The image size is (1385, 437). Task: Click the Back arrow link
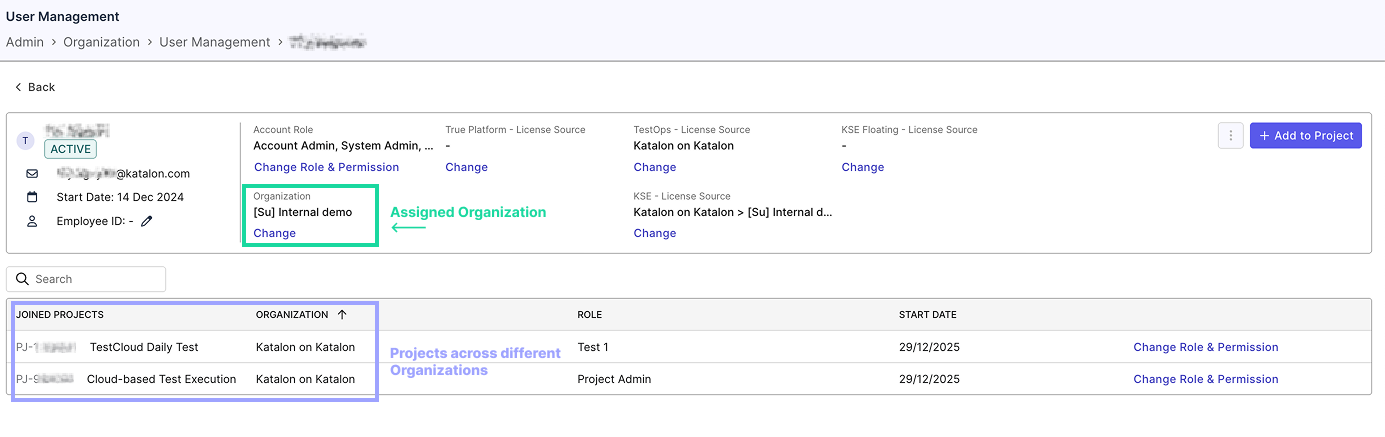(x=35, y=87)
